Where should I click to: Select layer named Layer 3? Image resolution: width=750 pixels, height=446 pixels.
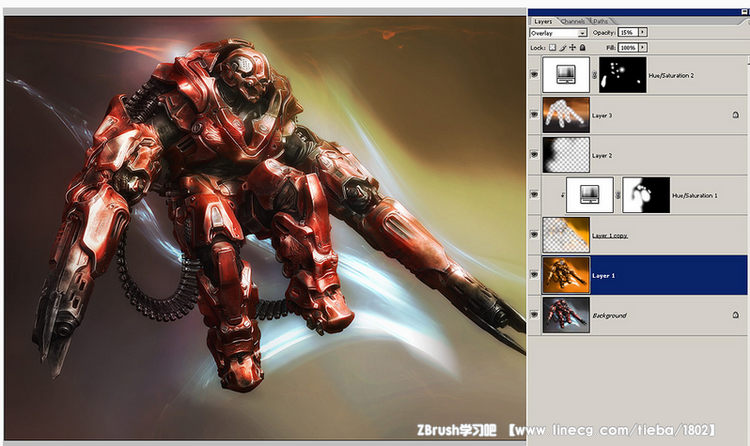(602, 115)
